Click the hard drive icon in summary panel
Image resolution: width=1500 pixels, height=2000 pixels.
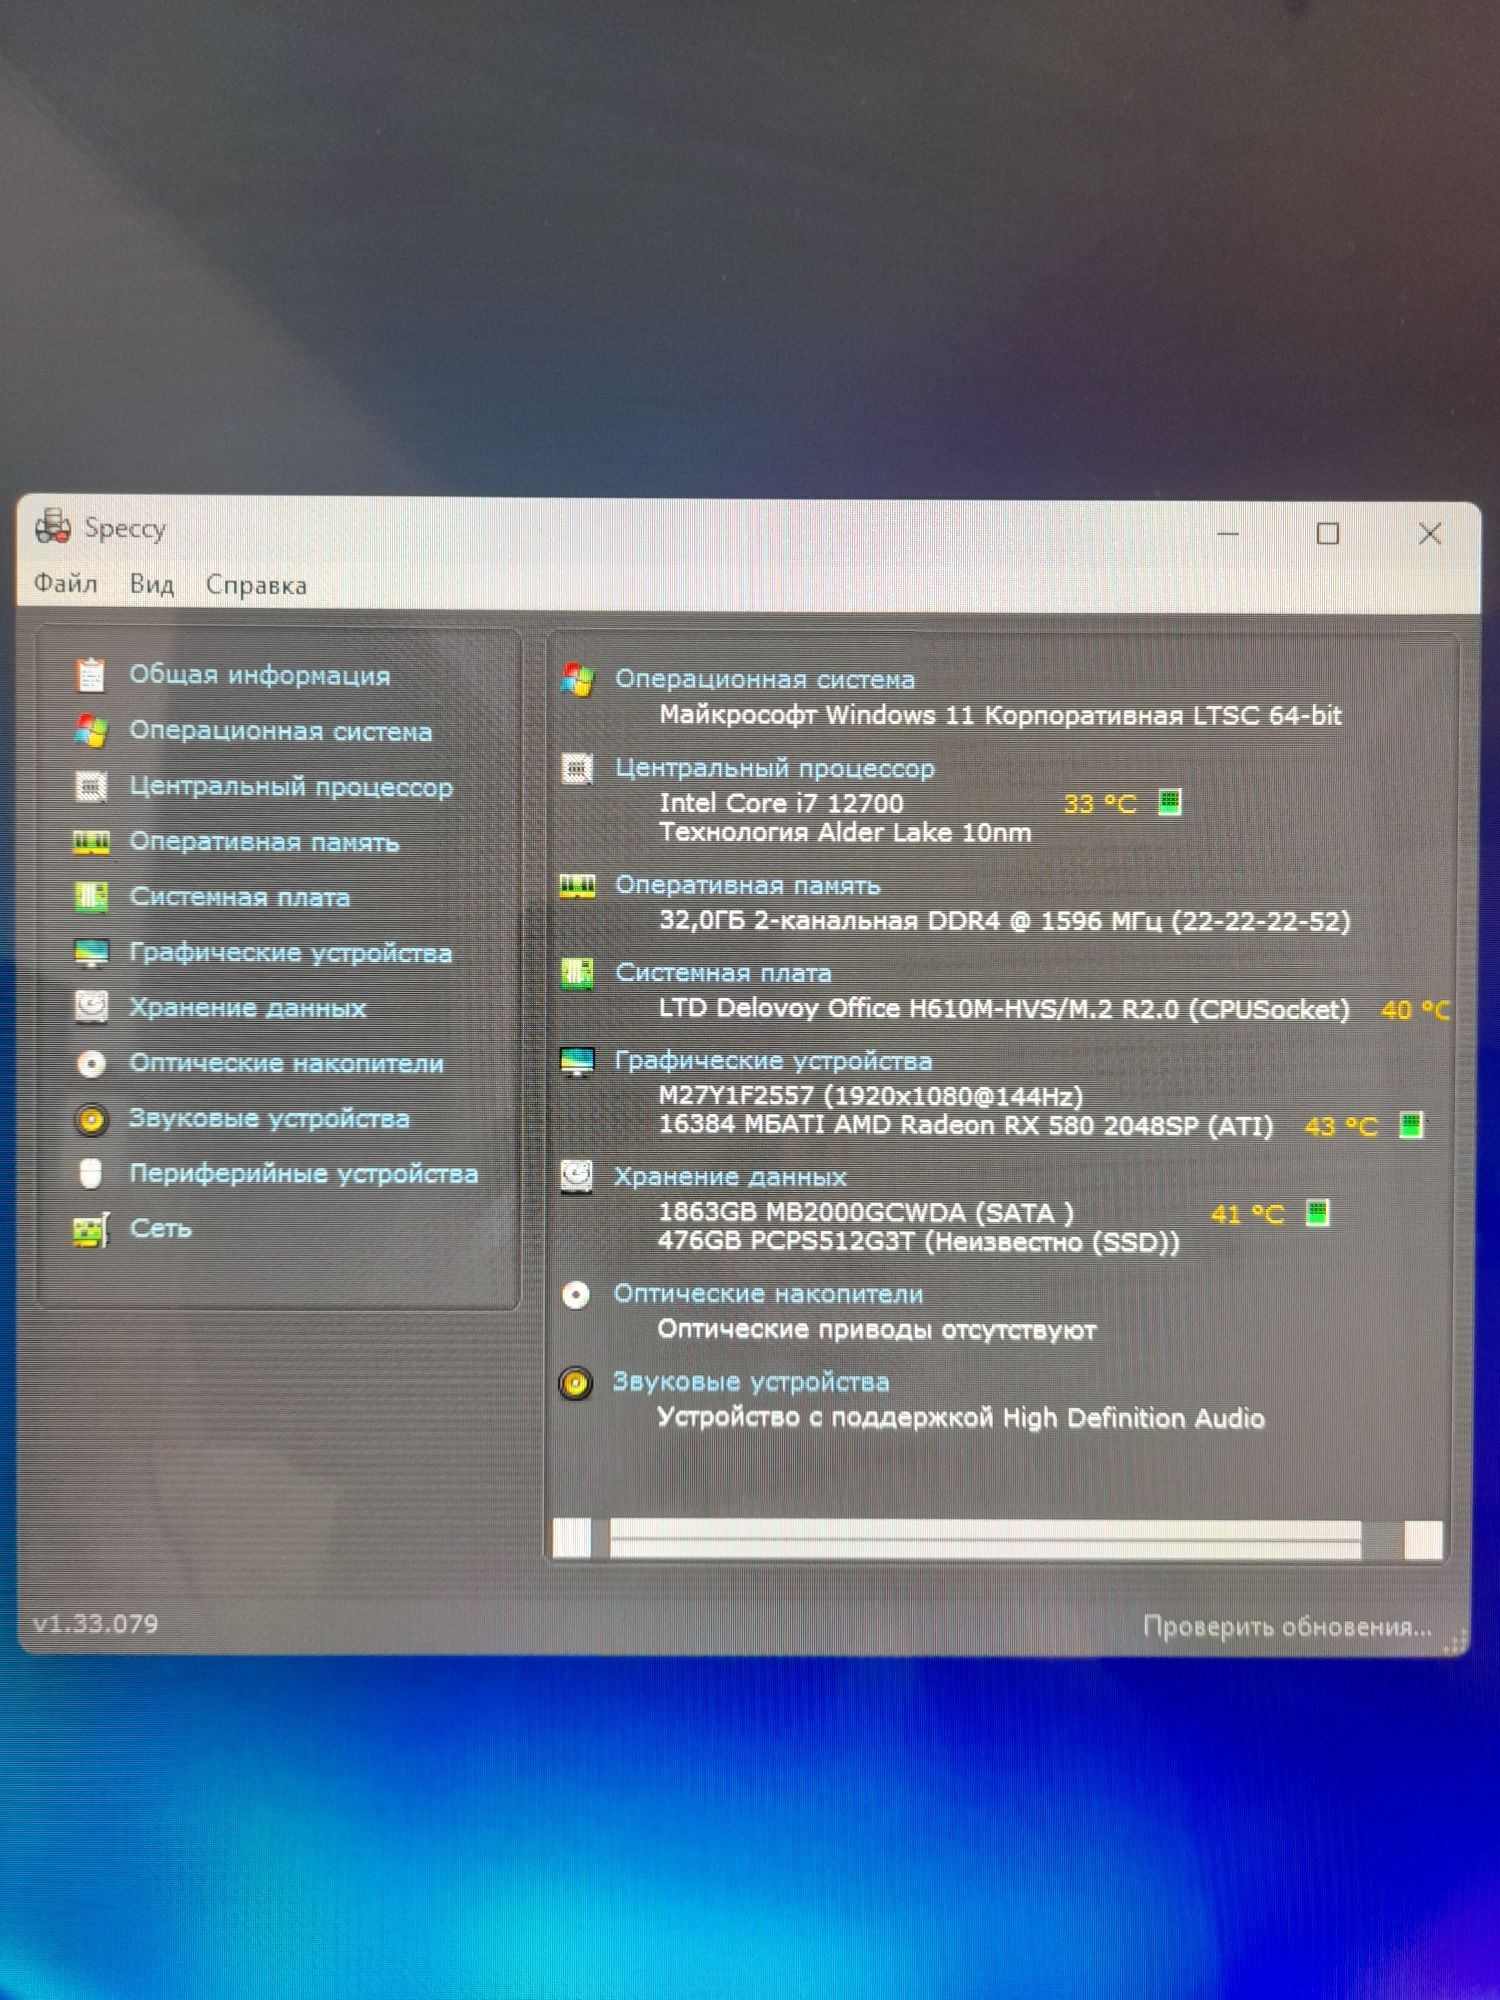(x=576, y=1177)
